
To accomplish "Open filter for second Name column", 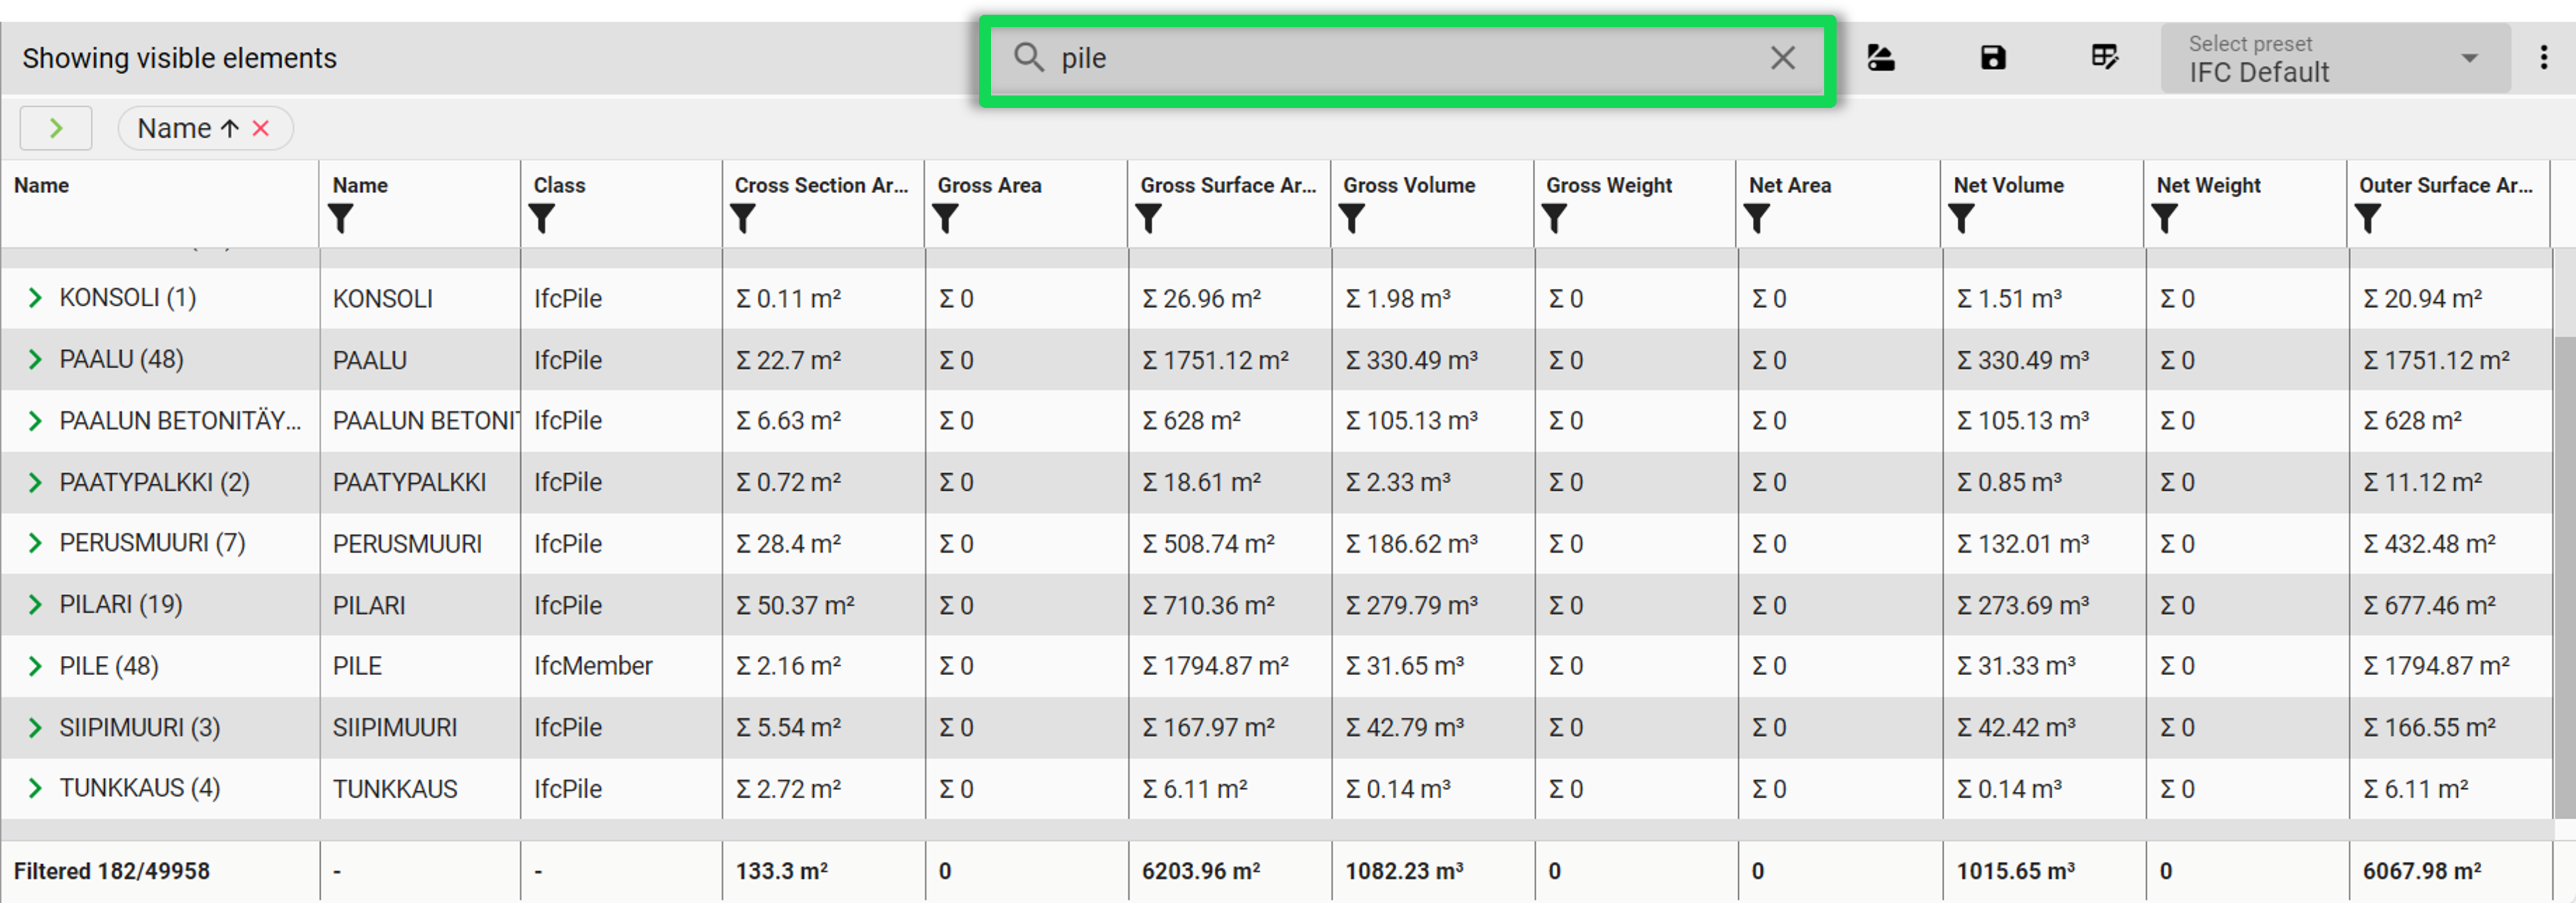I will 341,218.
